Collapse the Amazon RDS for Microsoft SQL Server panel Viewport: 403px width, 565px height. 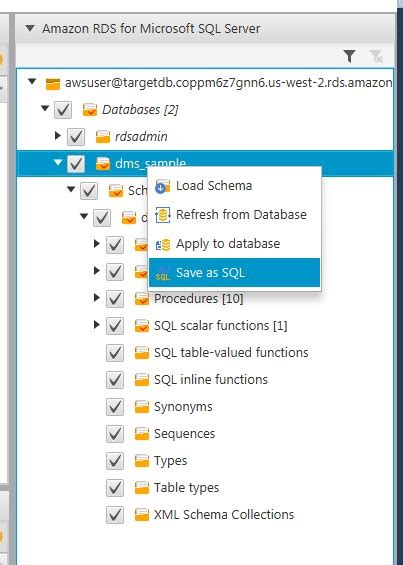click(x=30, y=28)
